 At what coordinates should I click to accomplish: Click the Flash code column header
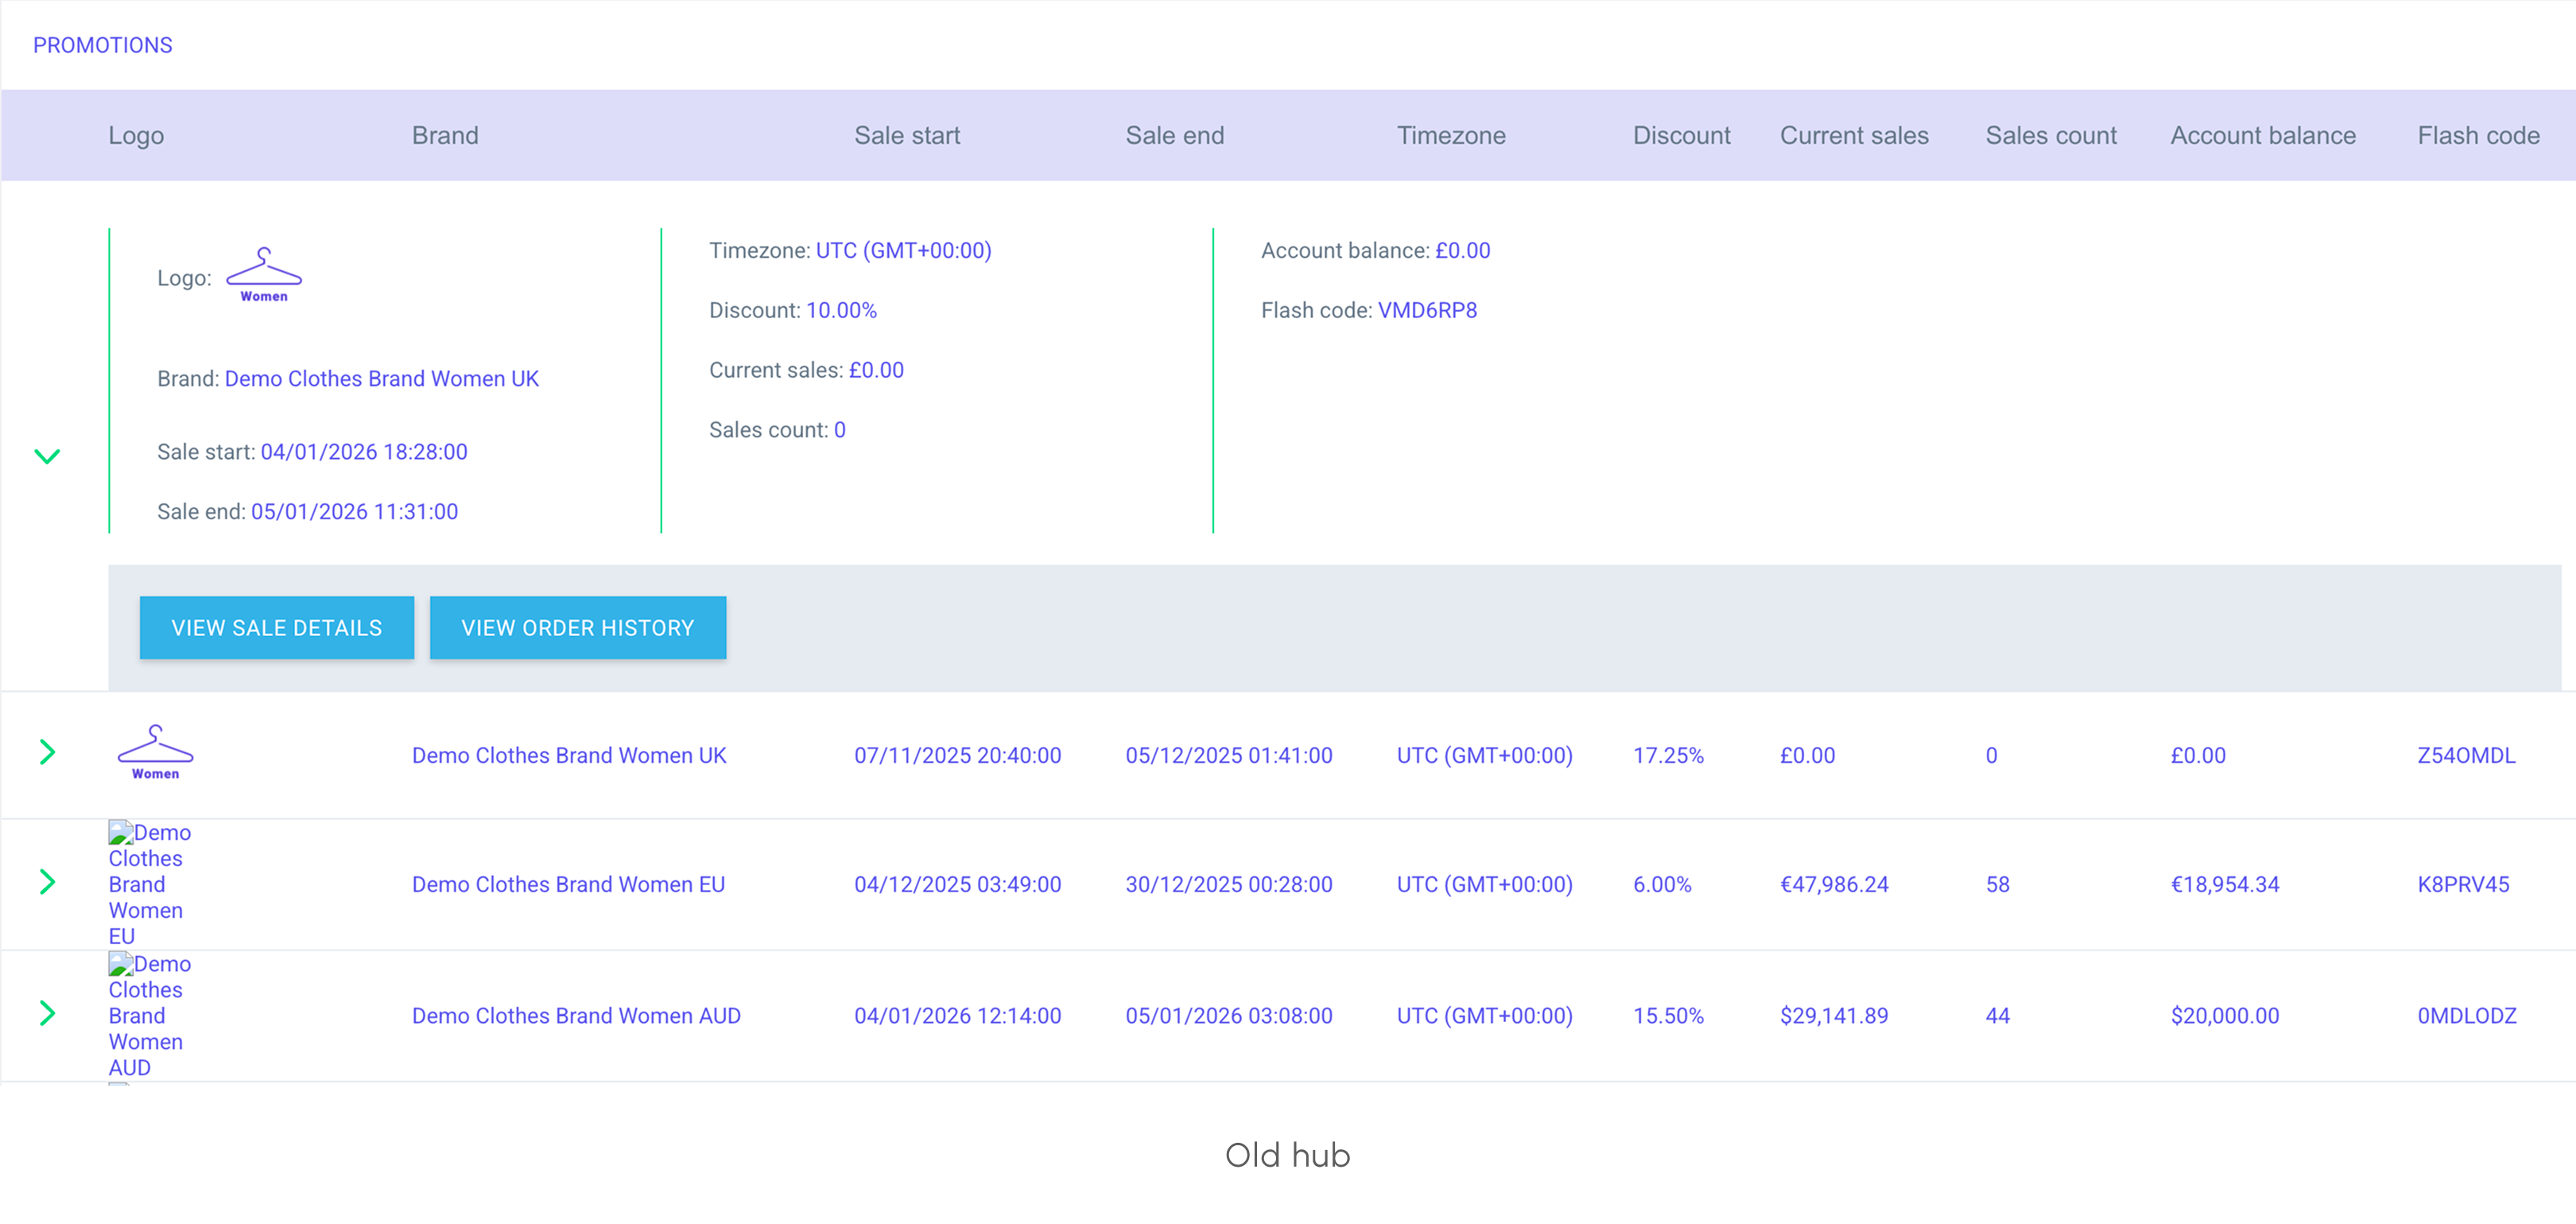pos(2477,135)
